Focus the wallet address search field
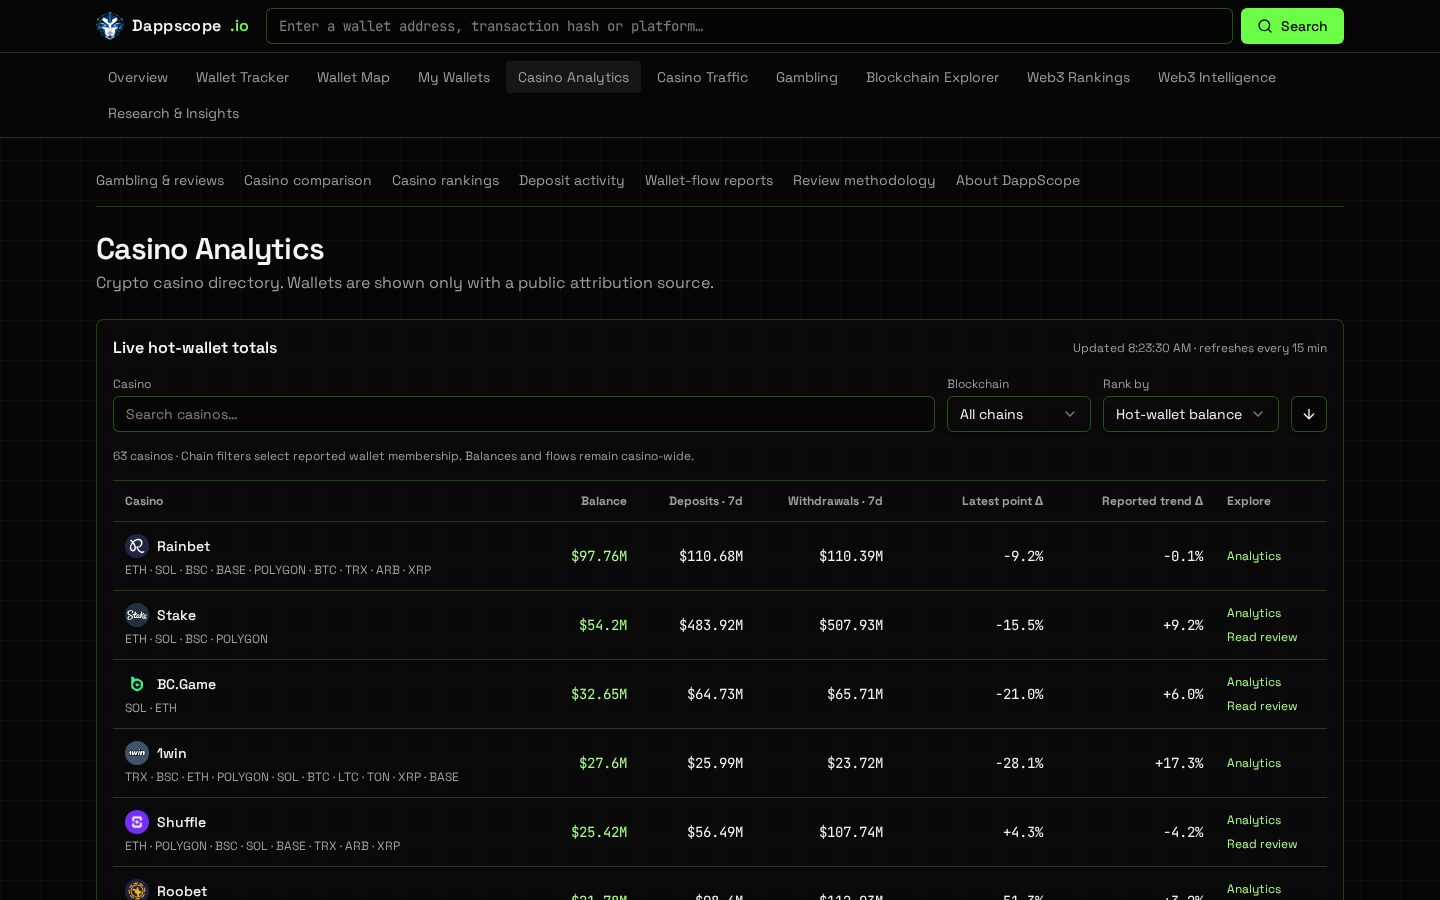Screen dimensions: 1440x900 pos(749,26)
